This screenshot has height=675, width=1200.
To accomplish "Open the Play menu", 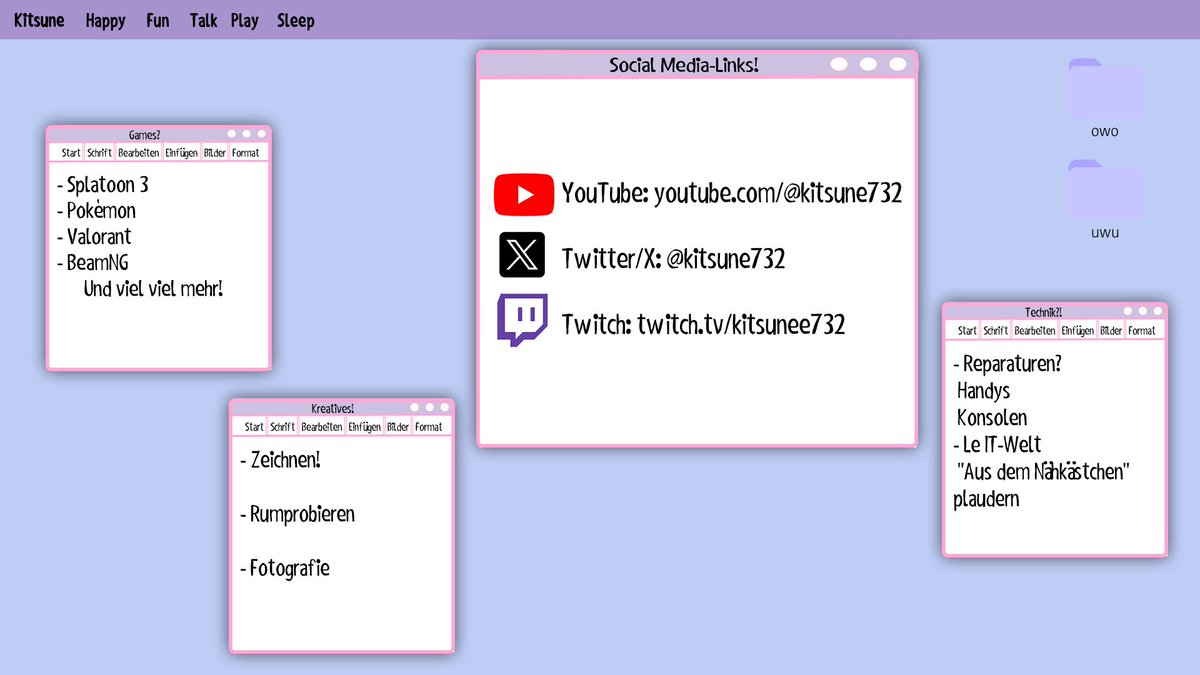I will [x=244, y=20].
